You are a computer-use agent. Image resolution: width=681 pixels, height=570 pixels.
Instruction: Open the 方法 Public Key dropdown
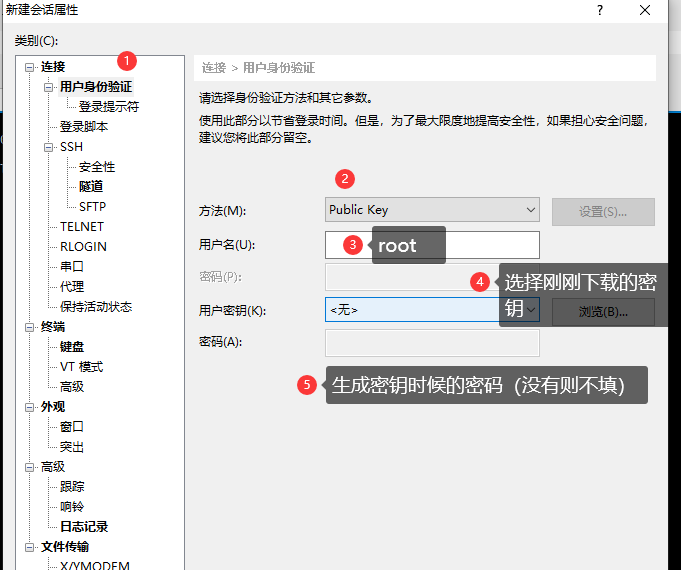coord(432,210)
